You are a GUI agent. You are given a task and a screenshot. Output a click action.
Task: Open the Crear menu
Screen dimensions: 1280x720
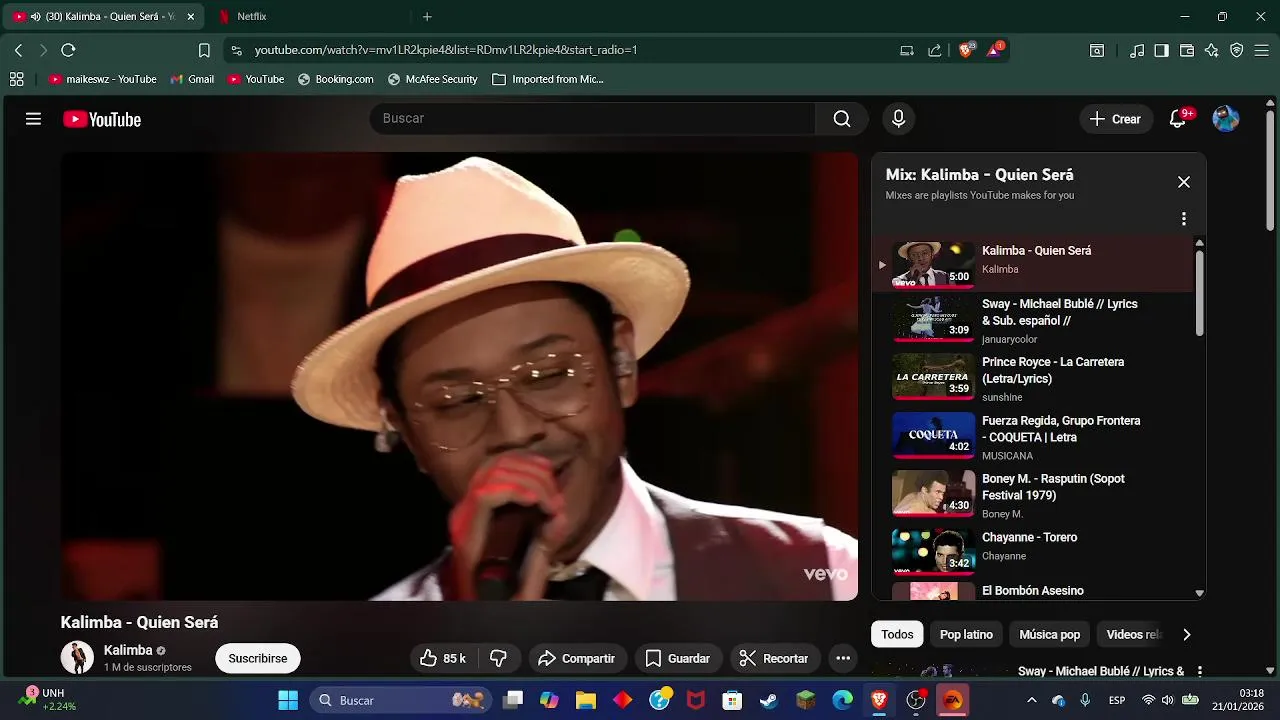pos(1115,119)
